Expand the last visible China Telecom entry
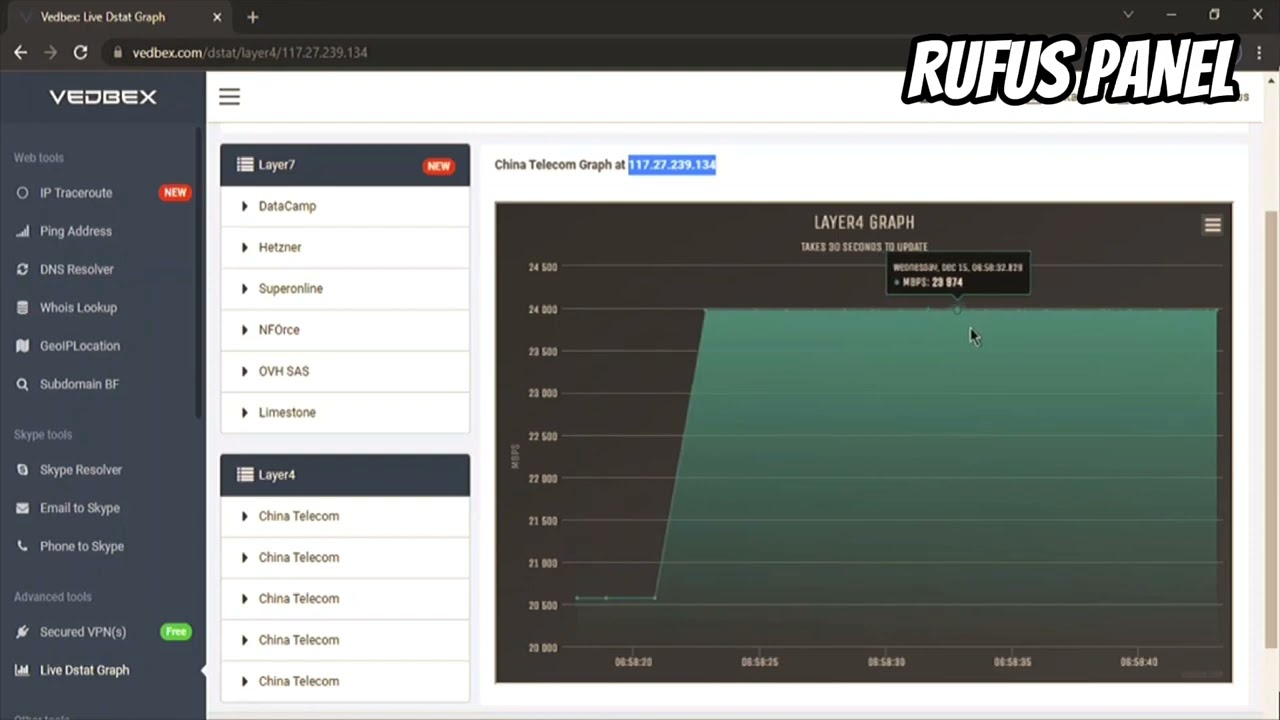The width and height of the screenshot is (1280, 720). coord(345,681)
